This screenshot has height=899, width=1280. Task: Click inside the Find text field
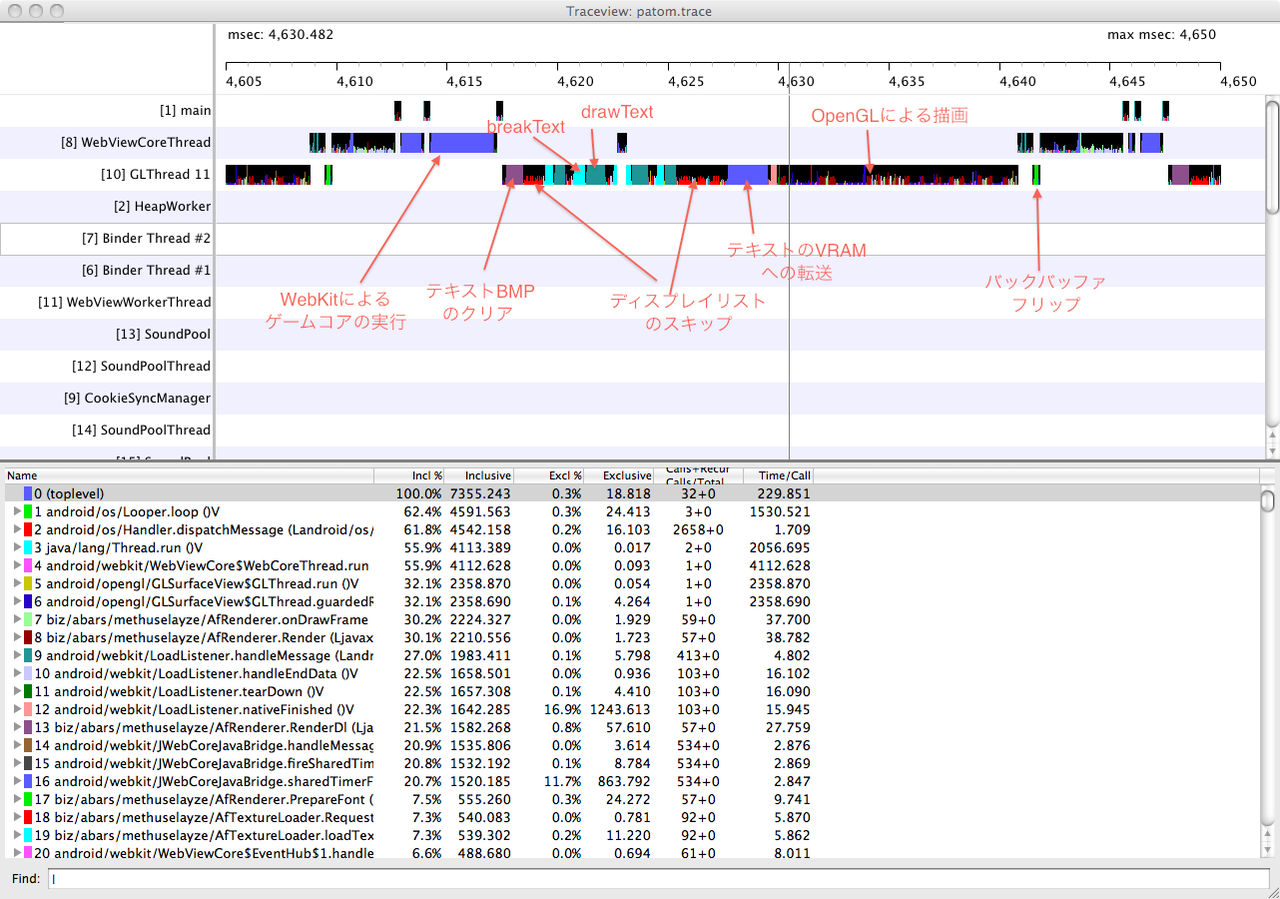659,879
